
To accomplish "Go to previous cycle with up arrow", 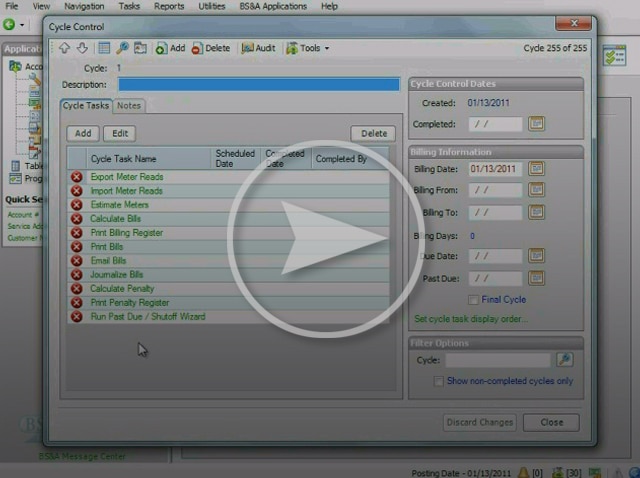I will [64, 48].
